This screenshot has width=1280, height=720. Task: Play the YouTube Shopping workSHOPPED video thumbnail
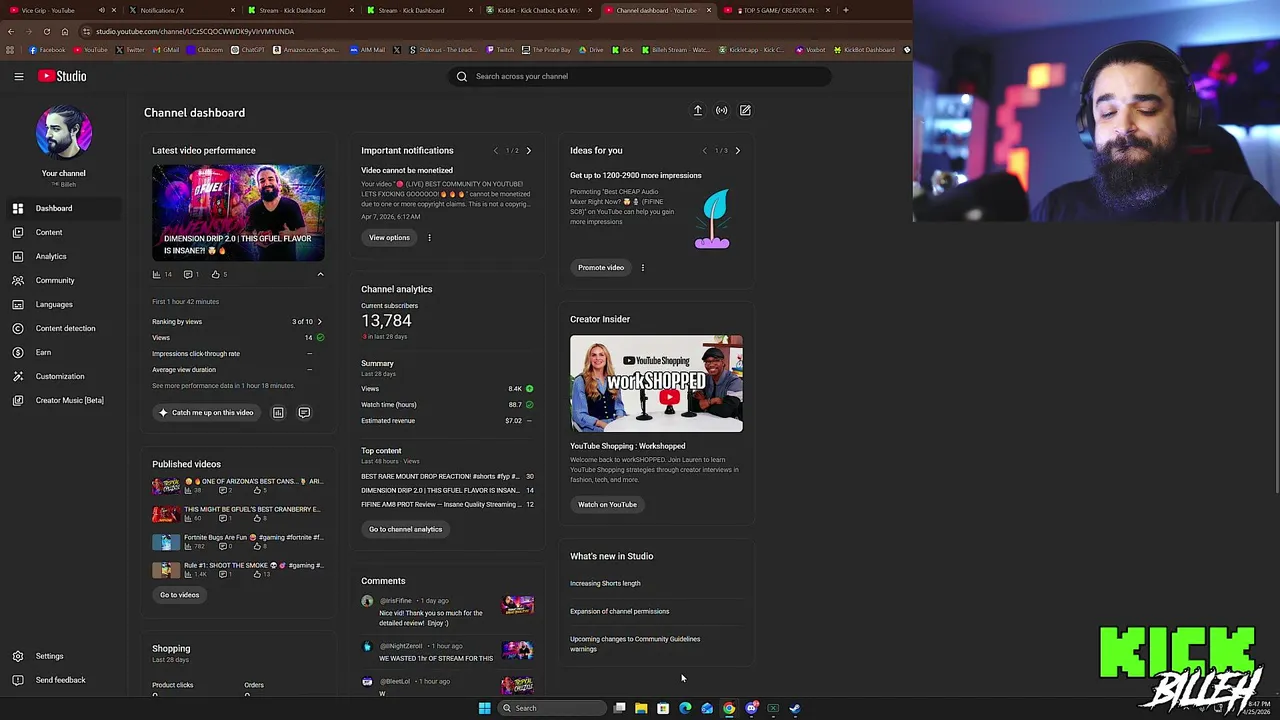click(656, 384)
